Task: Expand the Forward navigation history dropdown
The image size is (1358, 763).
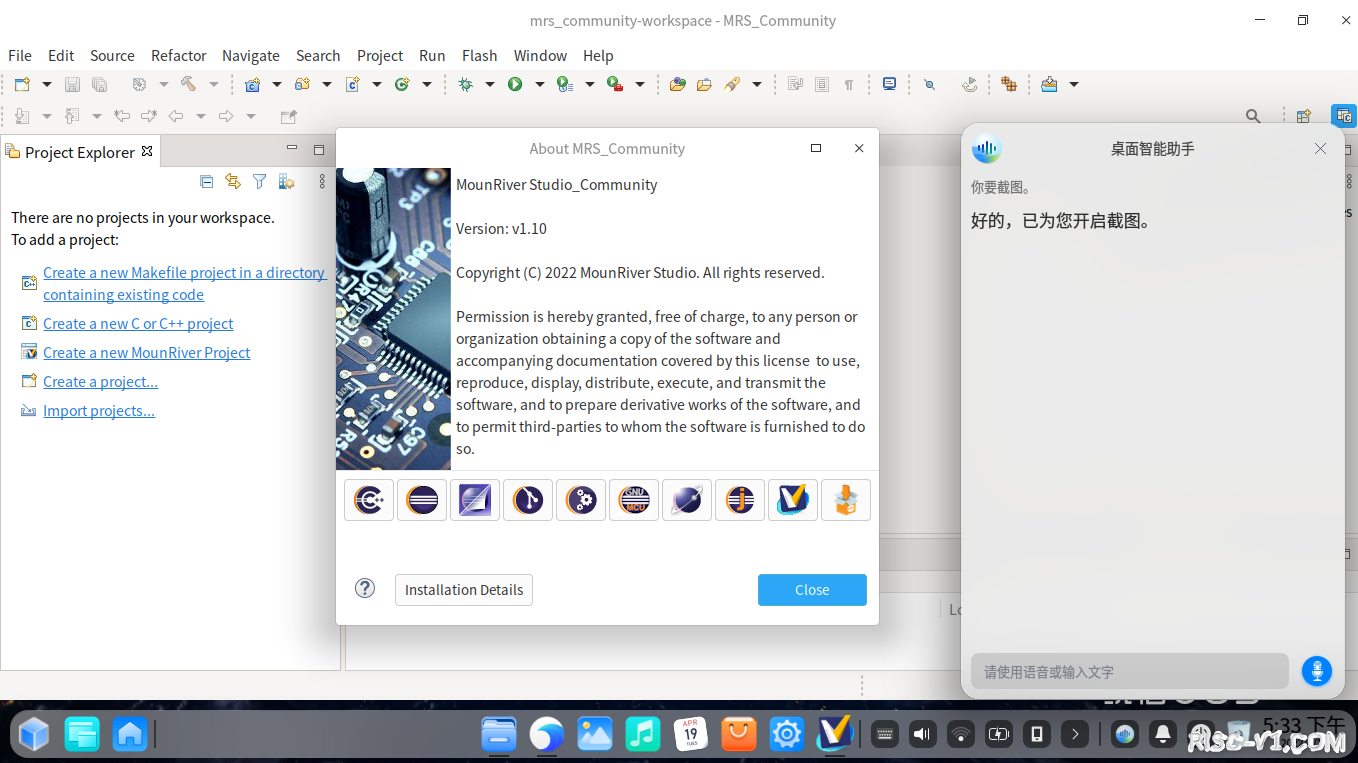Action: [251, 116]
